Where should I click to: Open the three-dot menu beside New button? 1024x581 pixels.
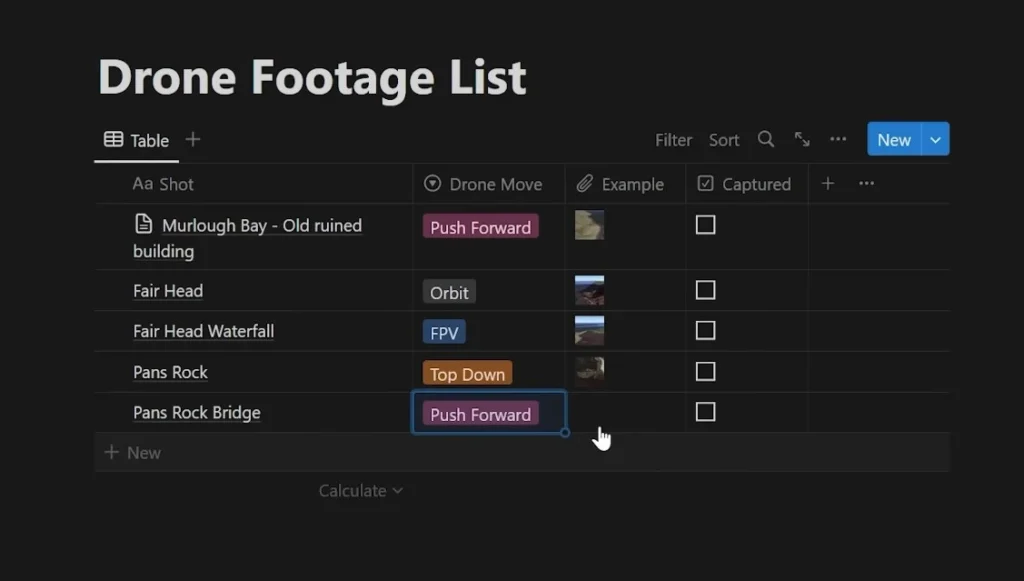838,139
